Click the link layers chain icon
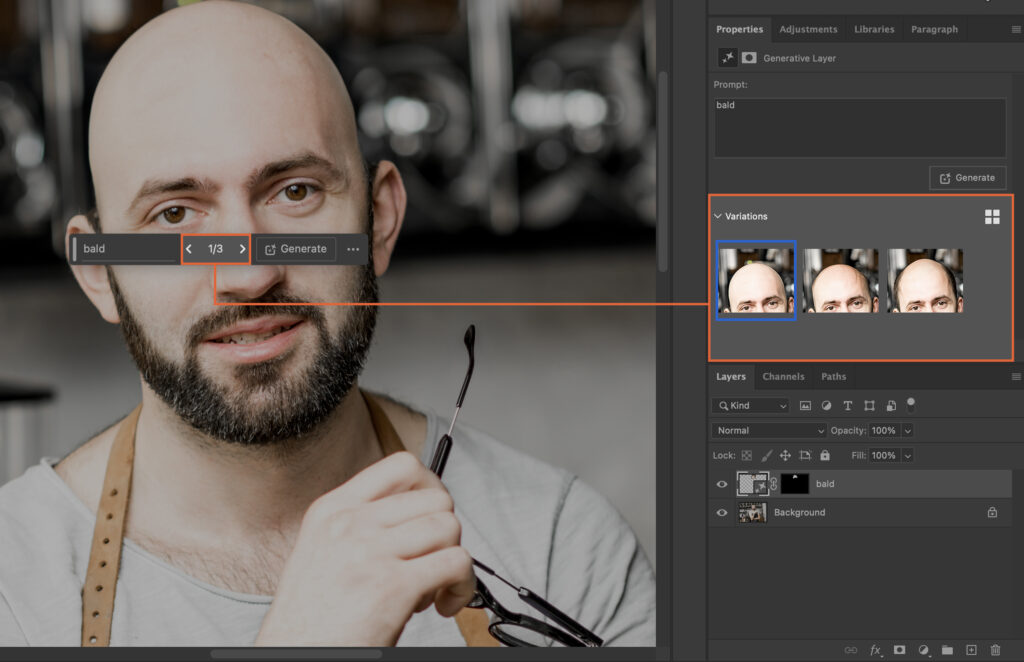1024x662 pixels. (850, 649)
